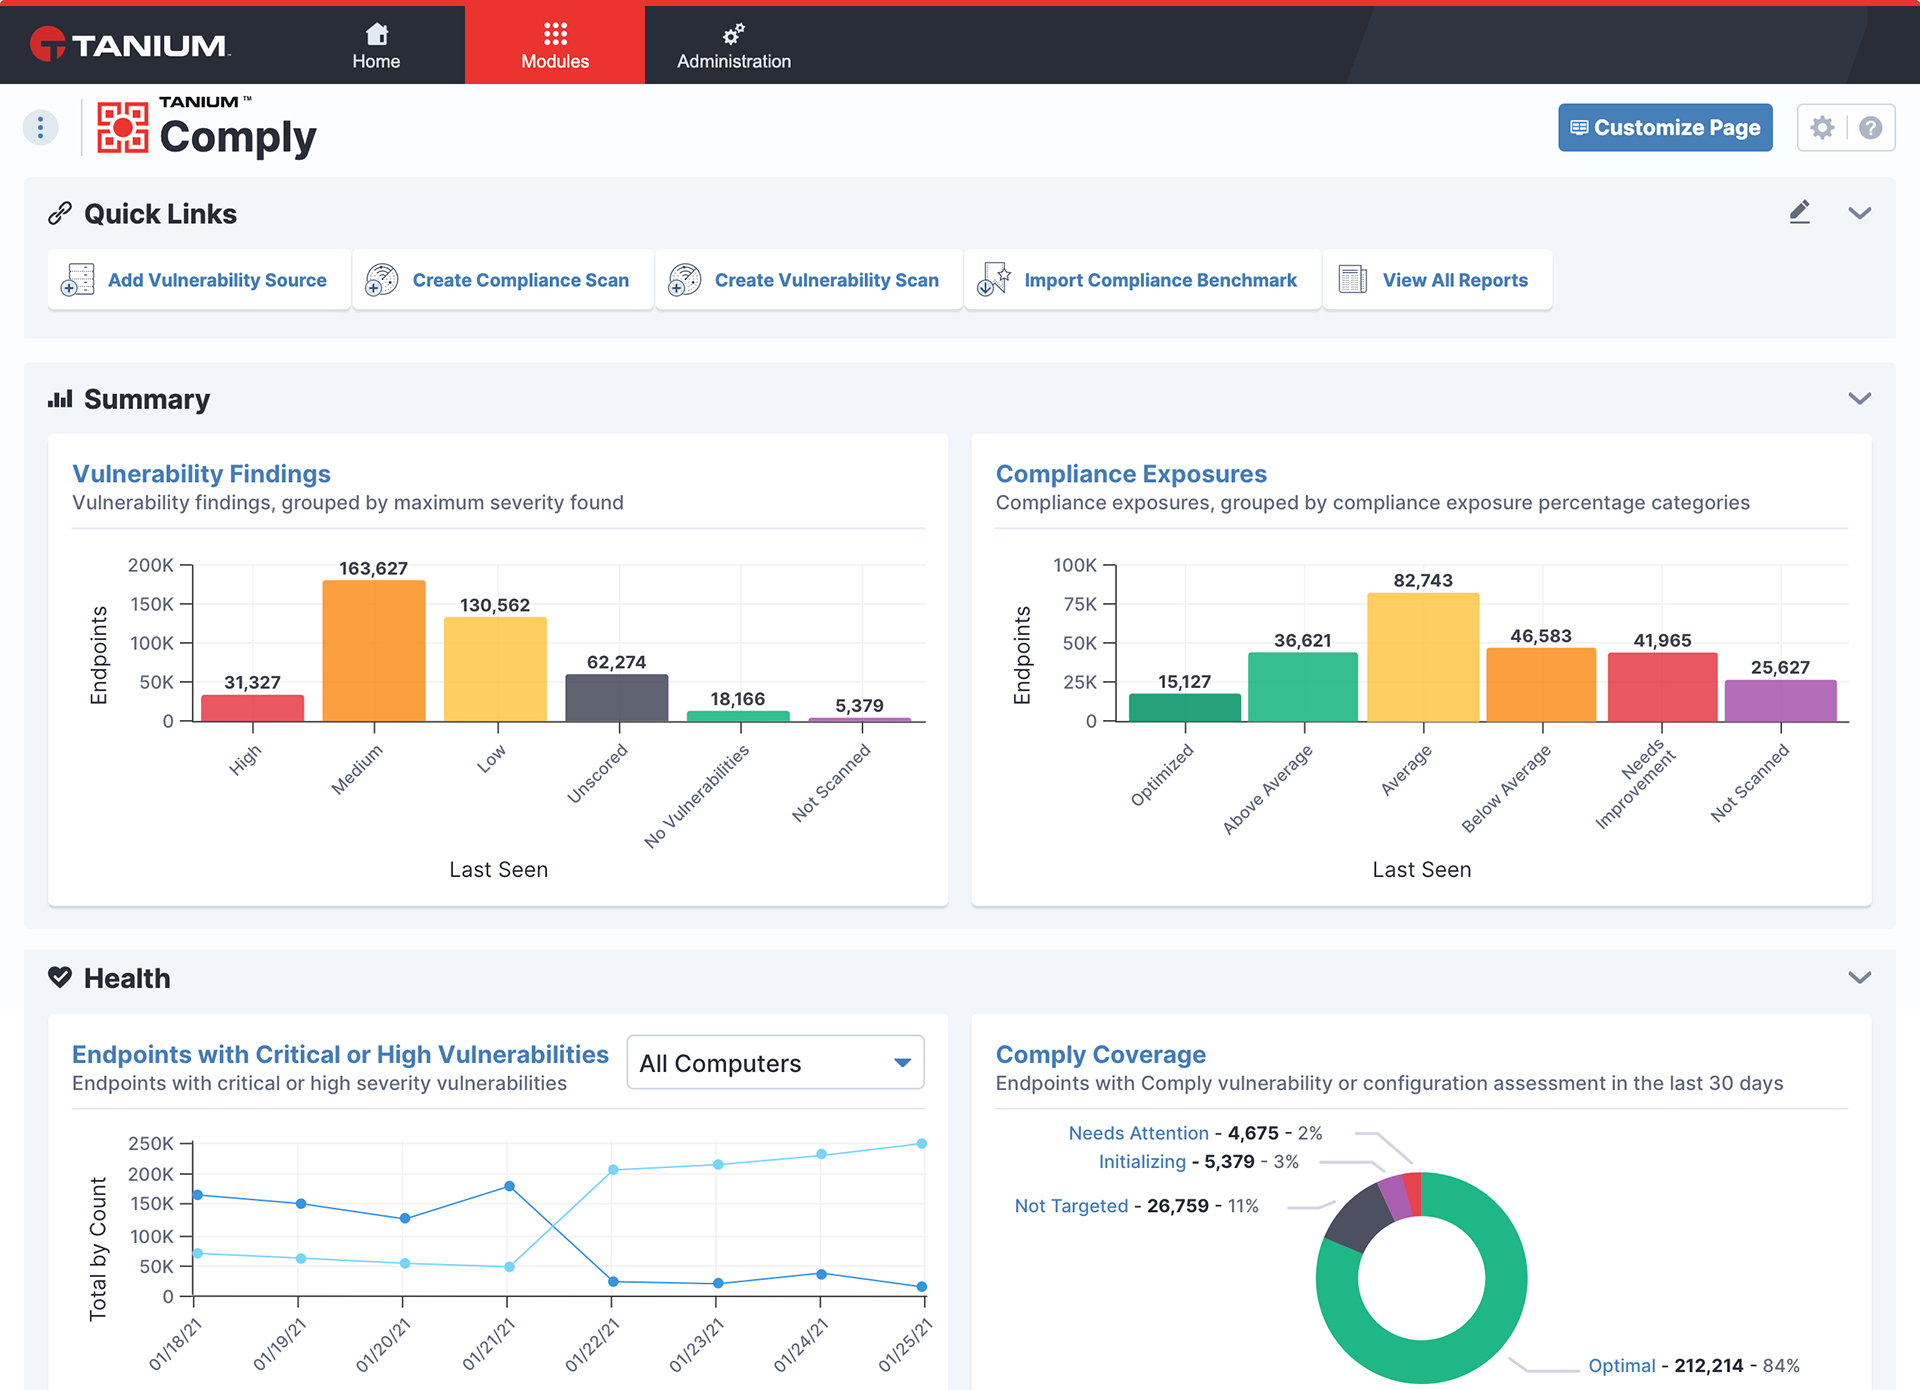Click the Initializing legend label
This screenshot has width=1920, height=1390.
[x=1142, y=1161]
